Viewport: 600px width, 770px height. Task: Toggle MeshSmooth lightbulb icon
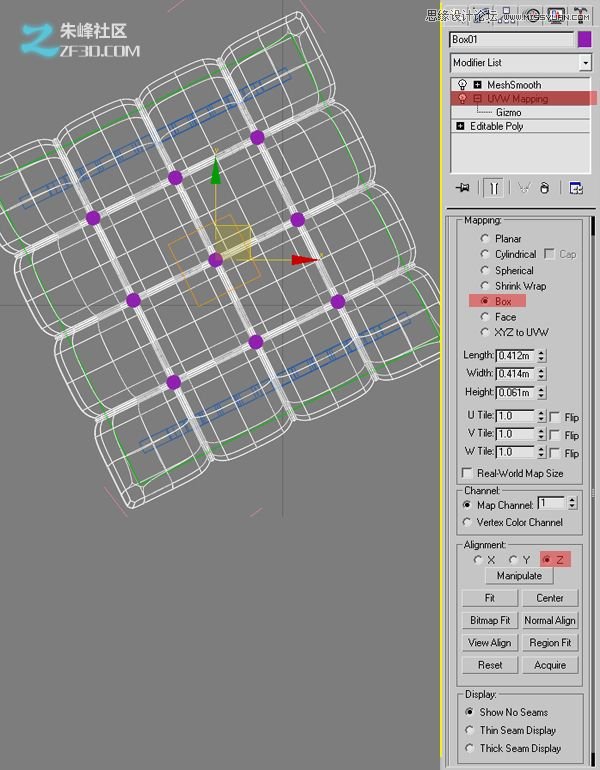pos(462,84)
